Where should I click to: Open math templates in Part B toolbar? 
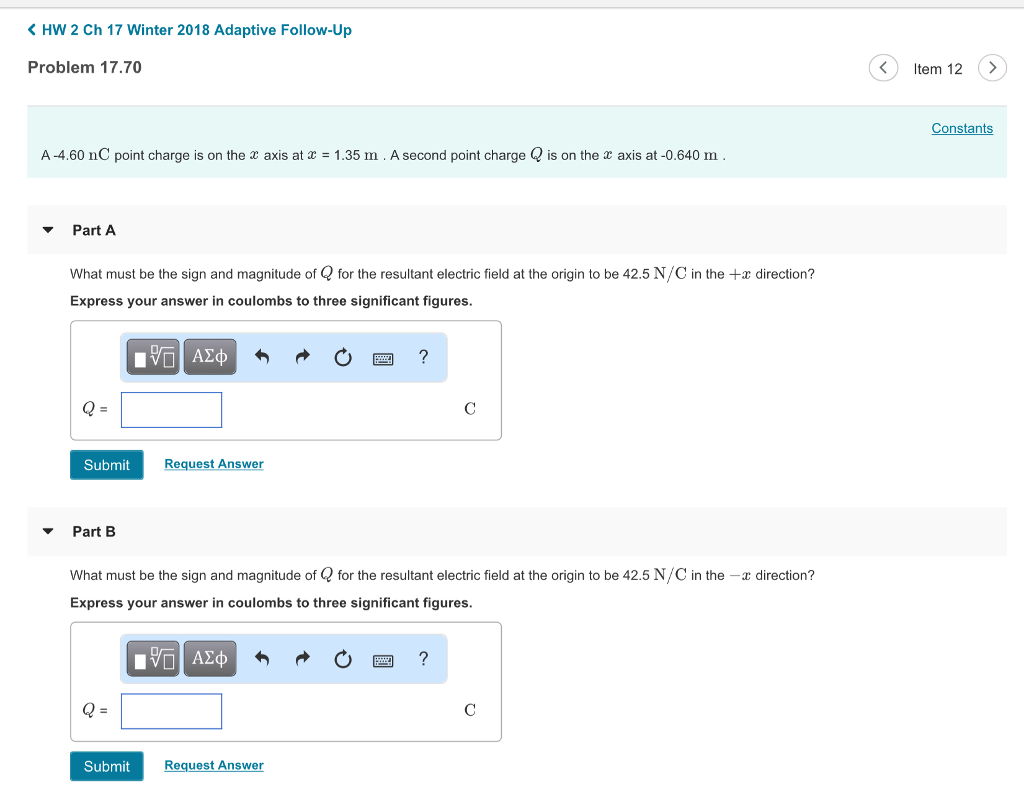pyautogui.click(x=154, y=658)
